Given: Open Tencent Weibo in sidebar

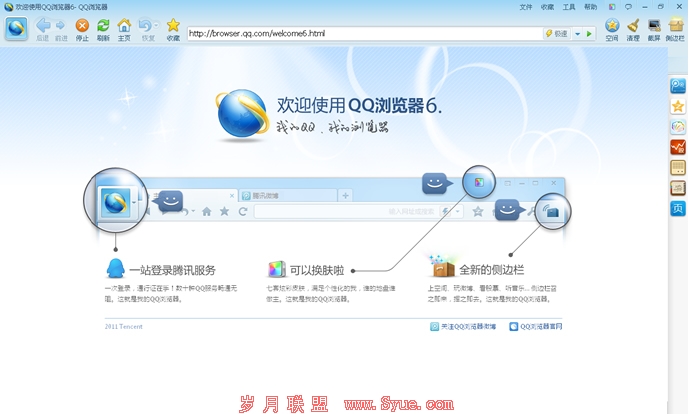Looking at the screenshot, I should pos(678,85).
